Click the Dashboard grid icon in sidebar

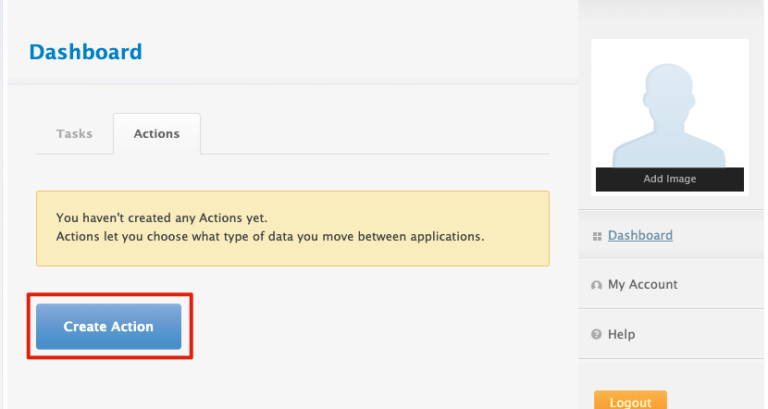click(x=597, y=236)
